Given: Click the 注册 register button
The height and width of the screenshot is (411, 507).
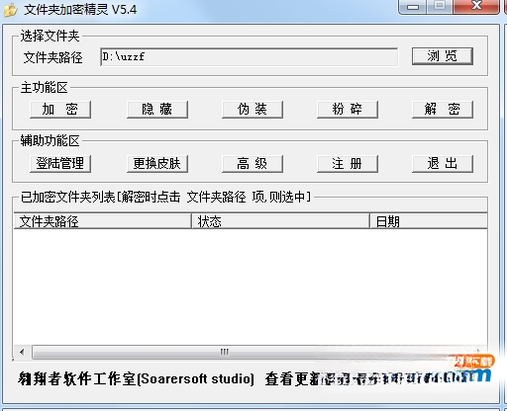Looking at the screenshot, I should (x=347, y=164).
